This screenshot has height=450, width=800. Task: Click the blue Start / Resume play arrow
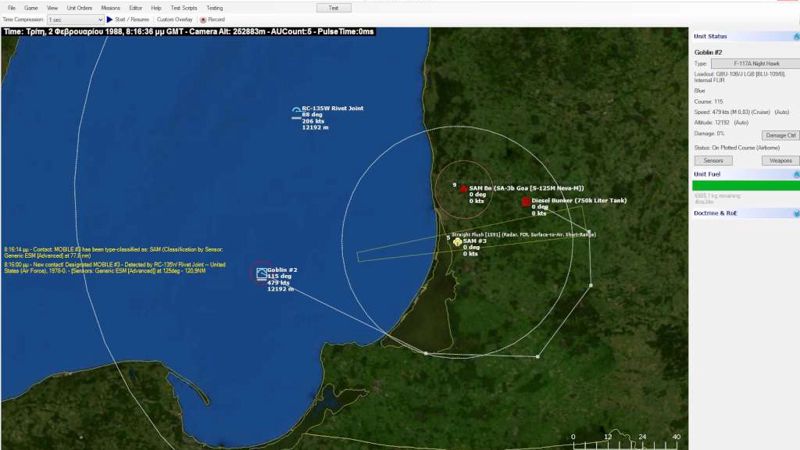point(109,19)
